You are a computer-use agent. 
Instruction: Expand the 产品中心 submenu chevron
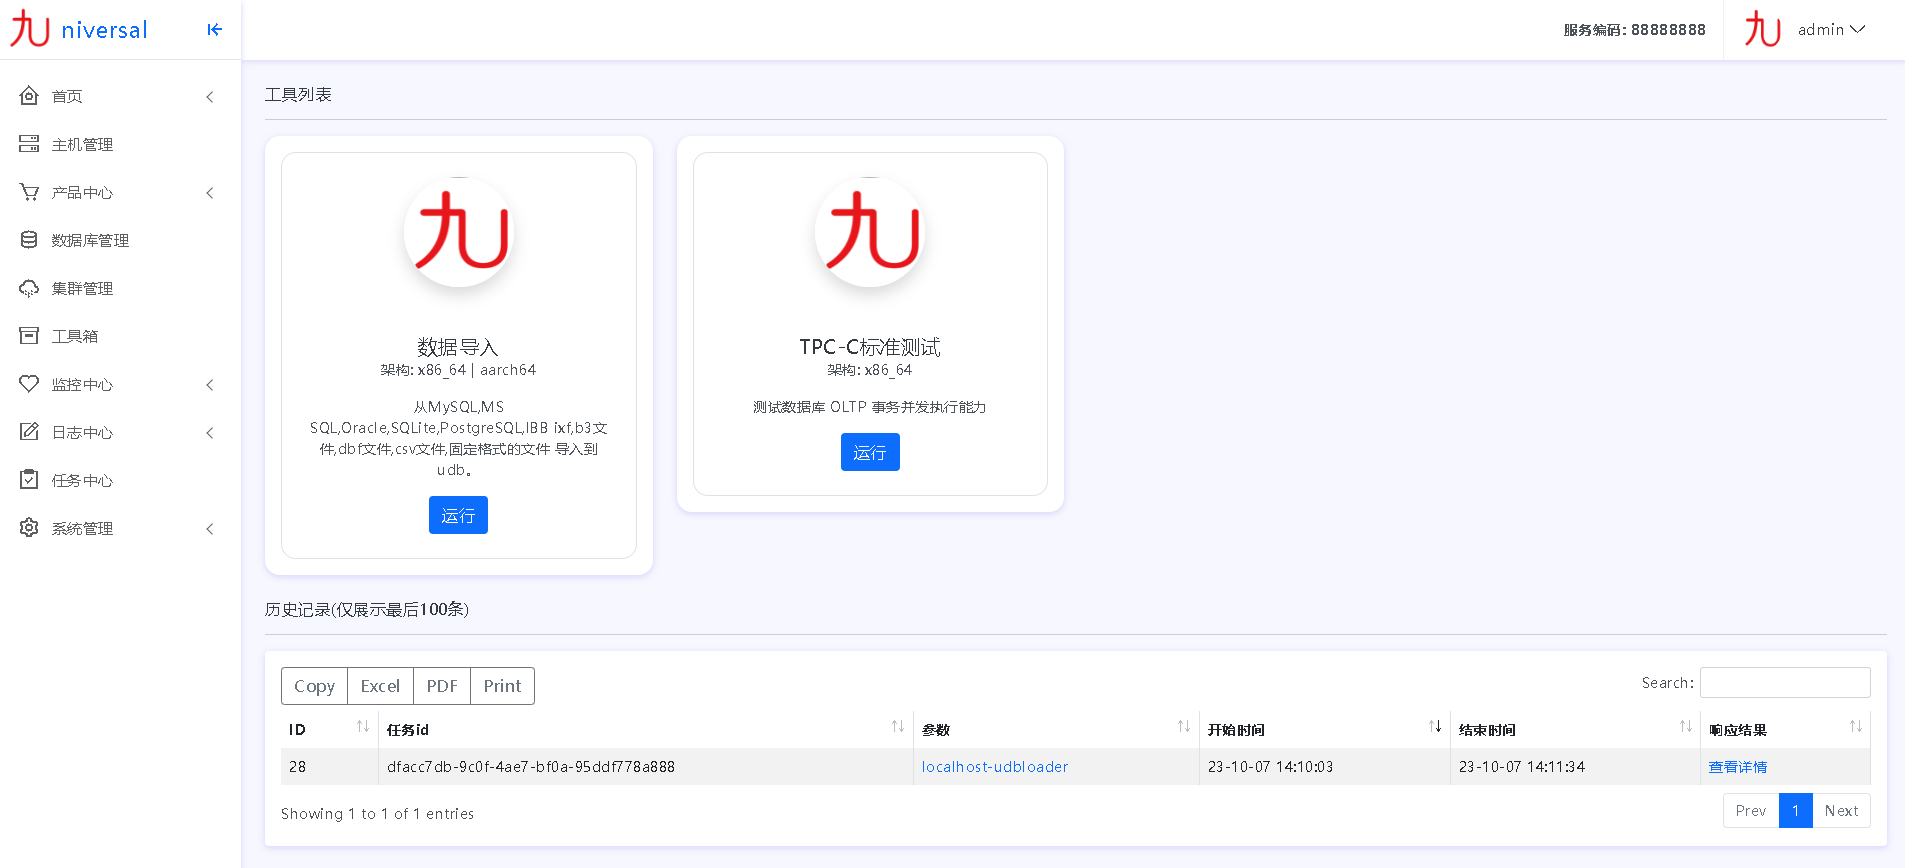[x=210, y=193]
